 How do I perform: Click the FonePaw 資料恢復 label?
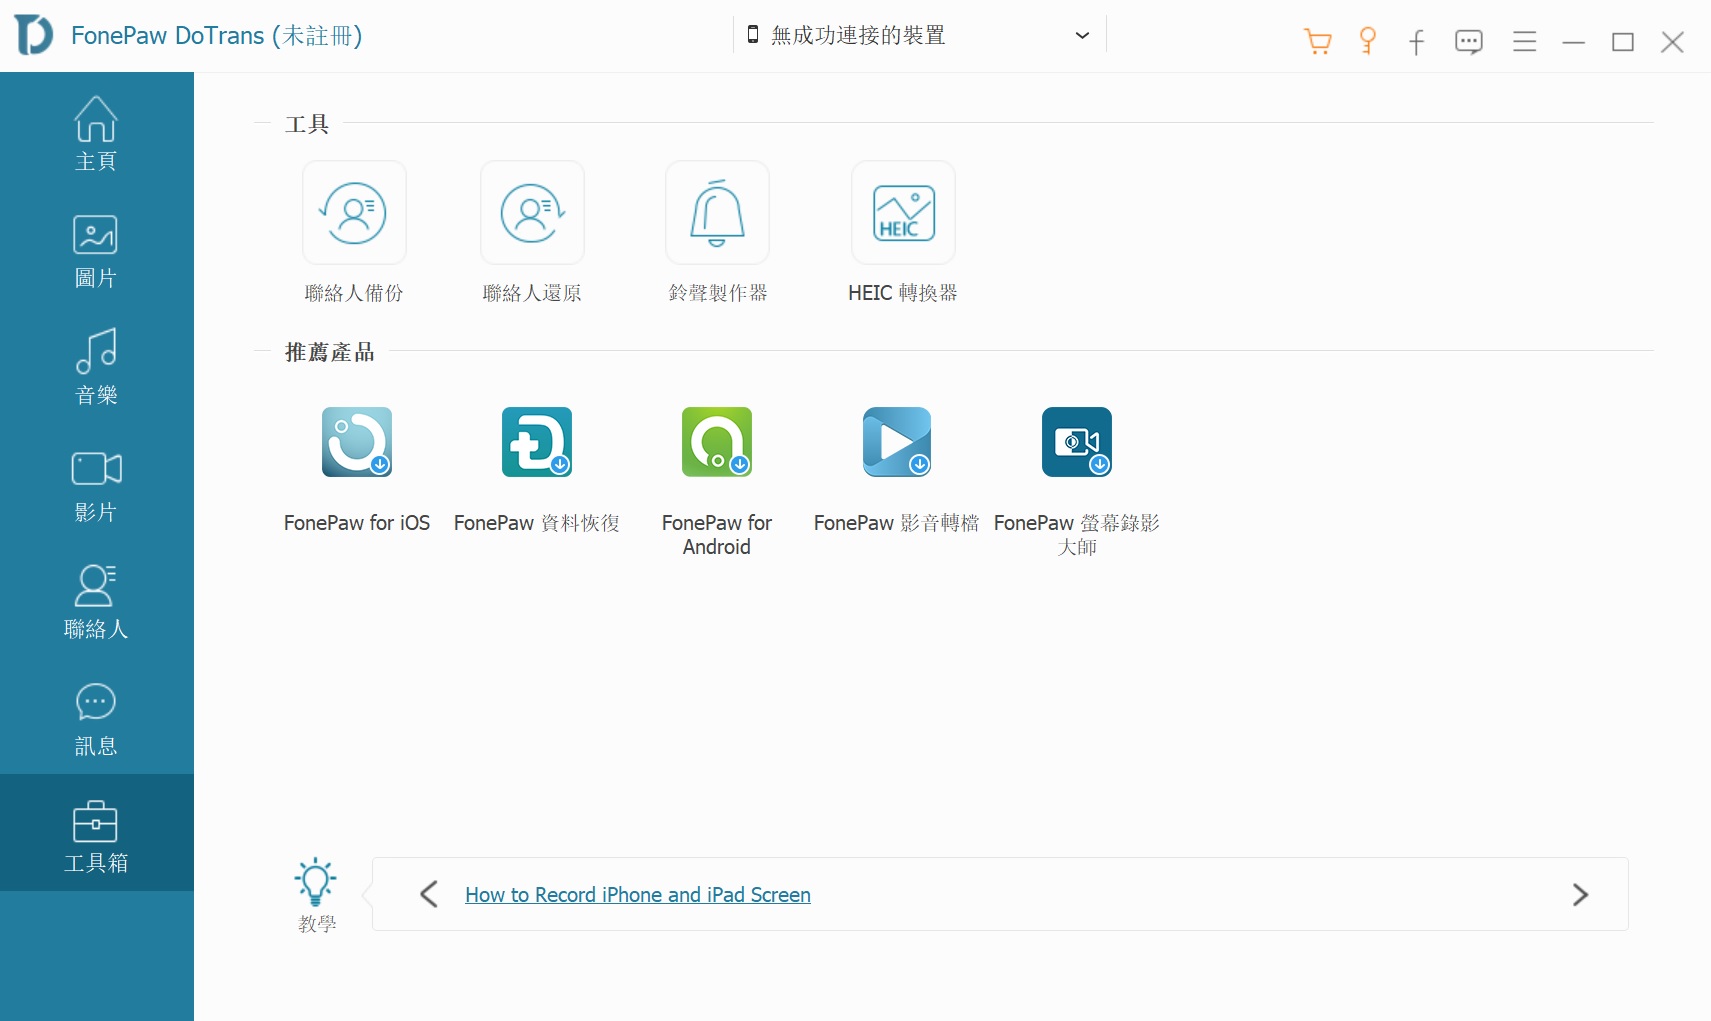tap(537, 523)
